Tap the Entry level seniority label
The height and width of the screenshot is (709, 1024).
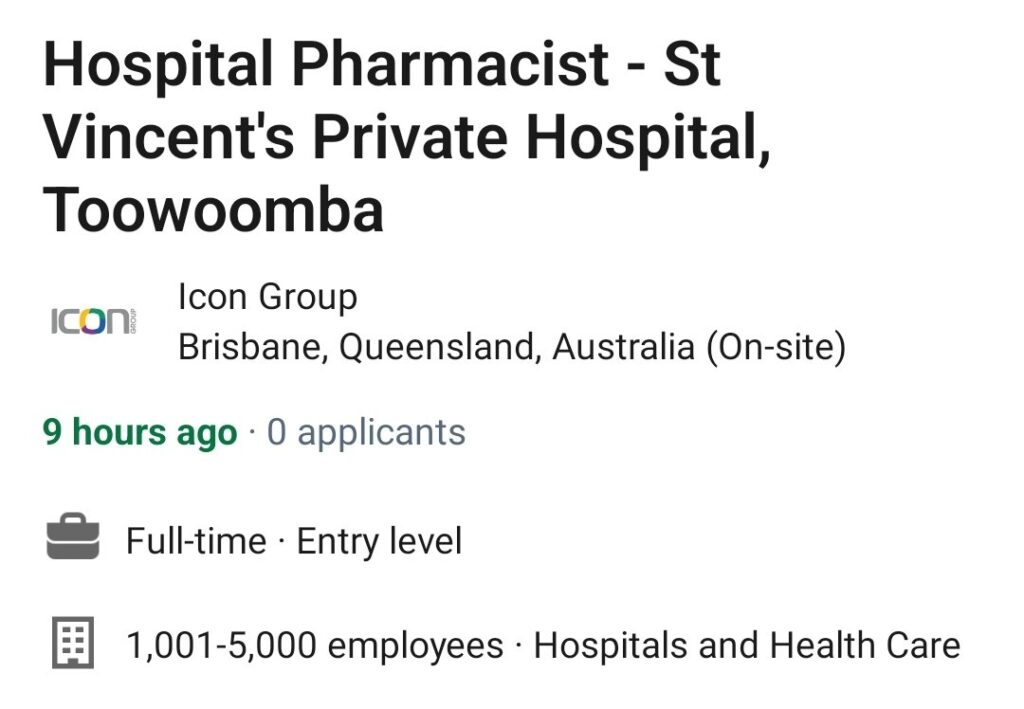click(x=379, y=541)
